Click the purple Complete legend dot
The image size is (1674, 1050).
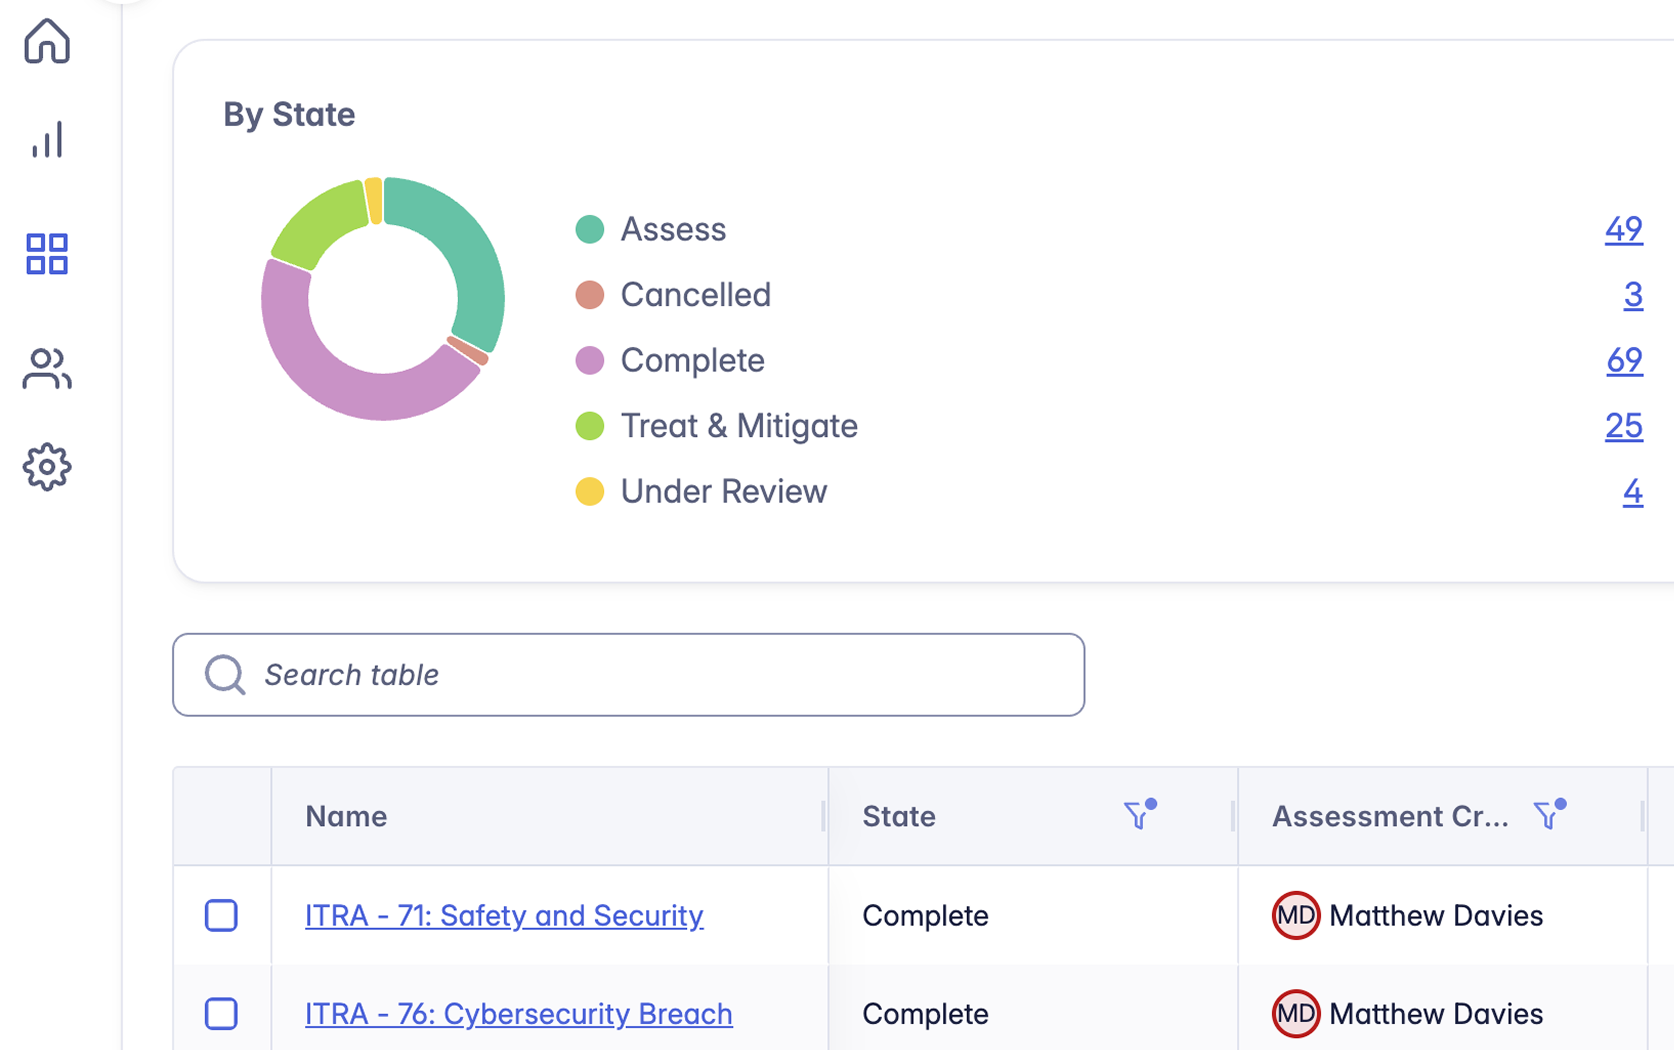(x=590, y=360)
